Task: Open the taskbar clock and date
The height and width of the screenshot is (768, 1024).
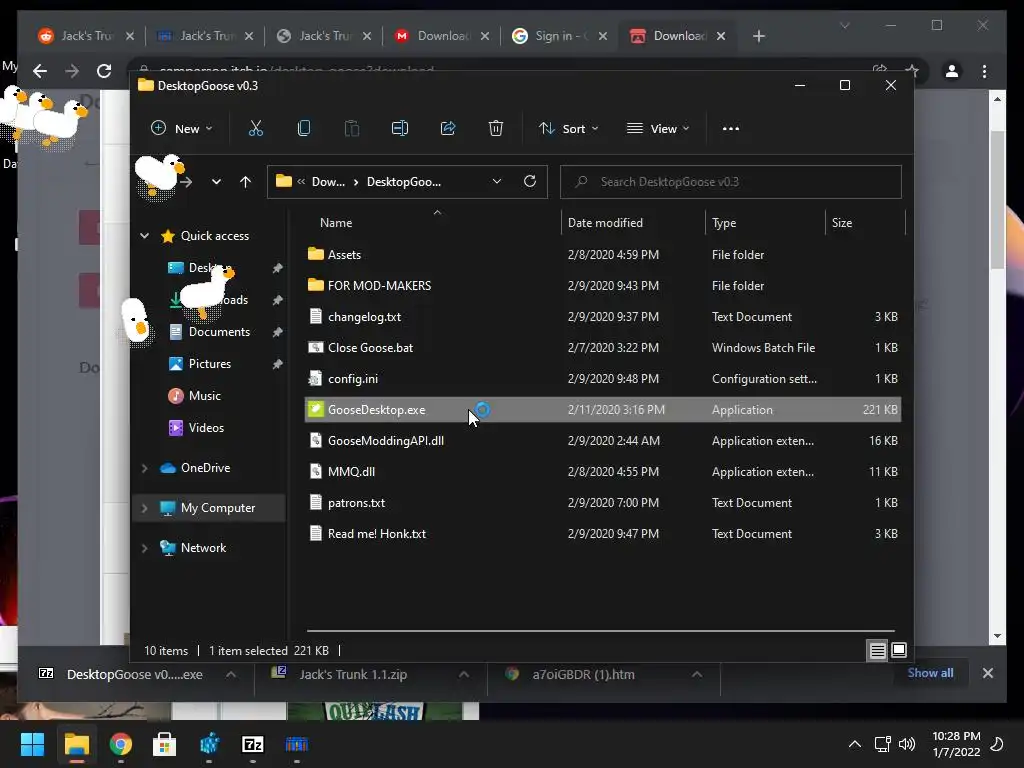Action: pos(956,744)
